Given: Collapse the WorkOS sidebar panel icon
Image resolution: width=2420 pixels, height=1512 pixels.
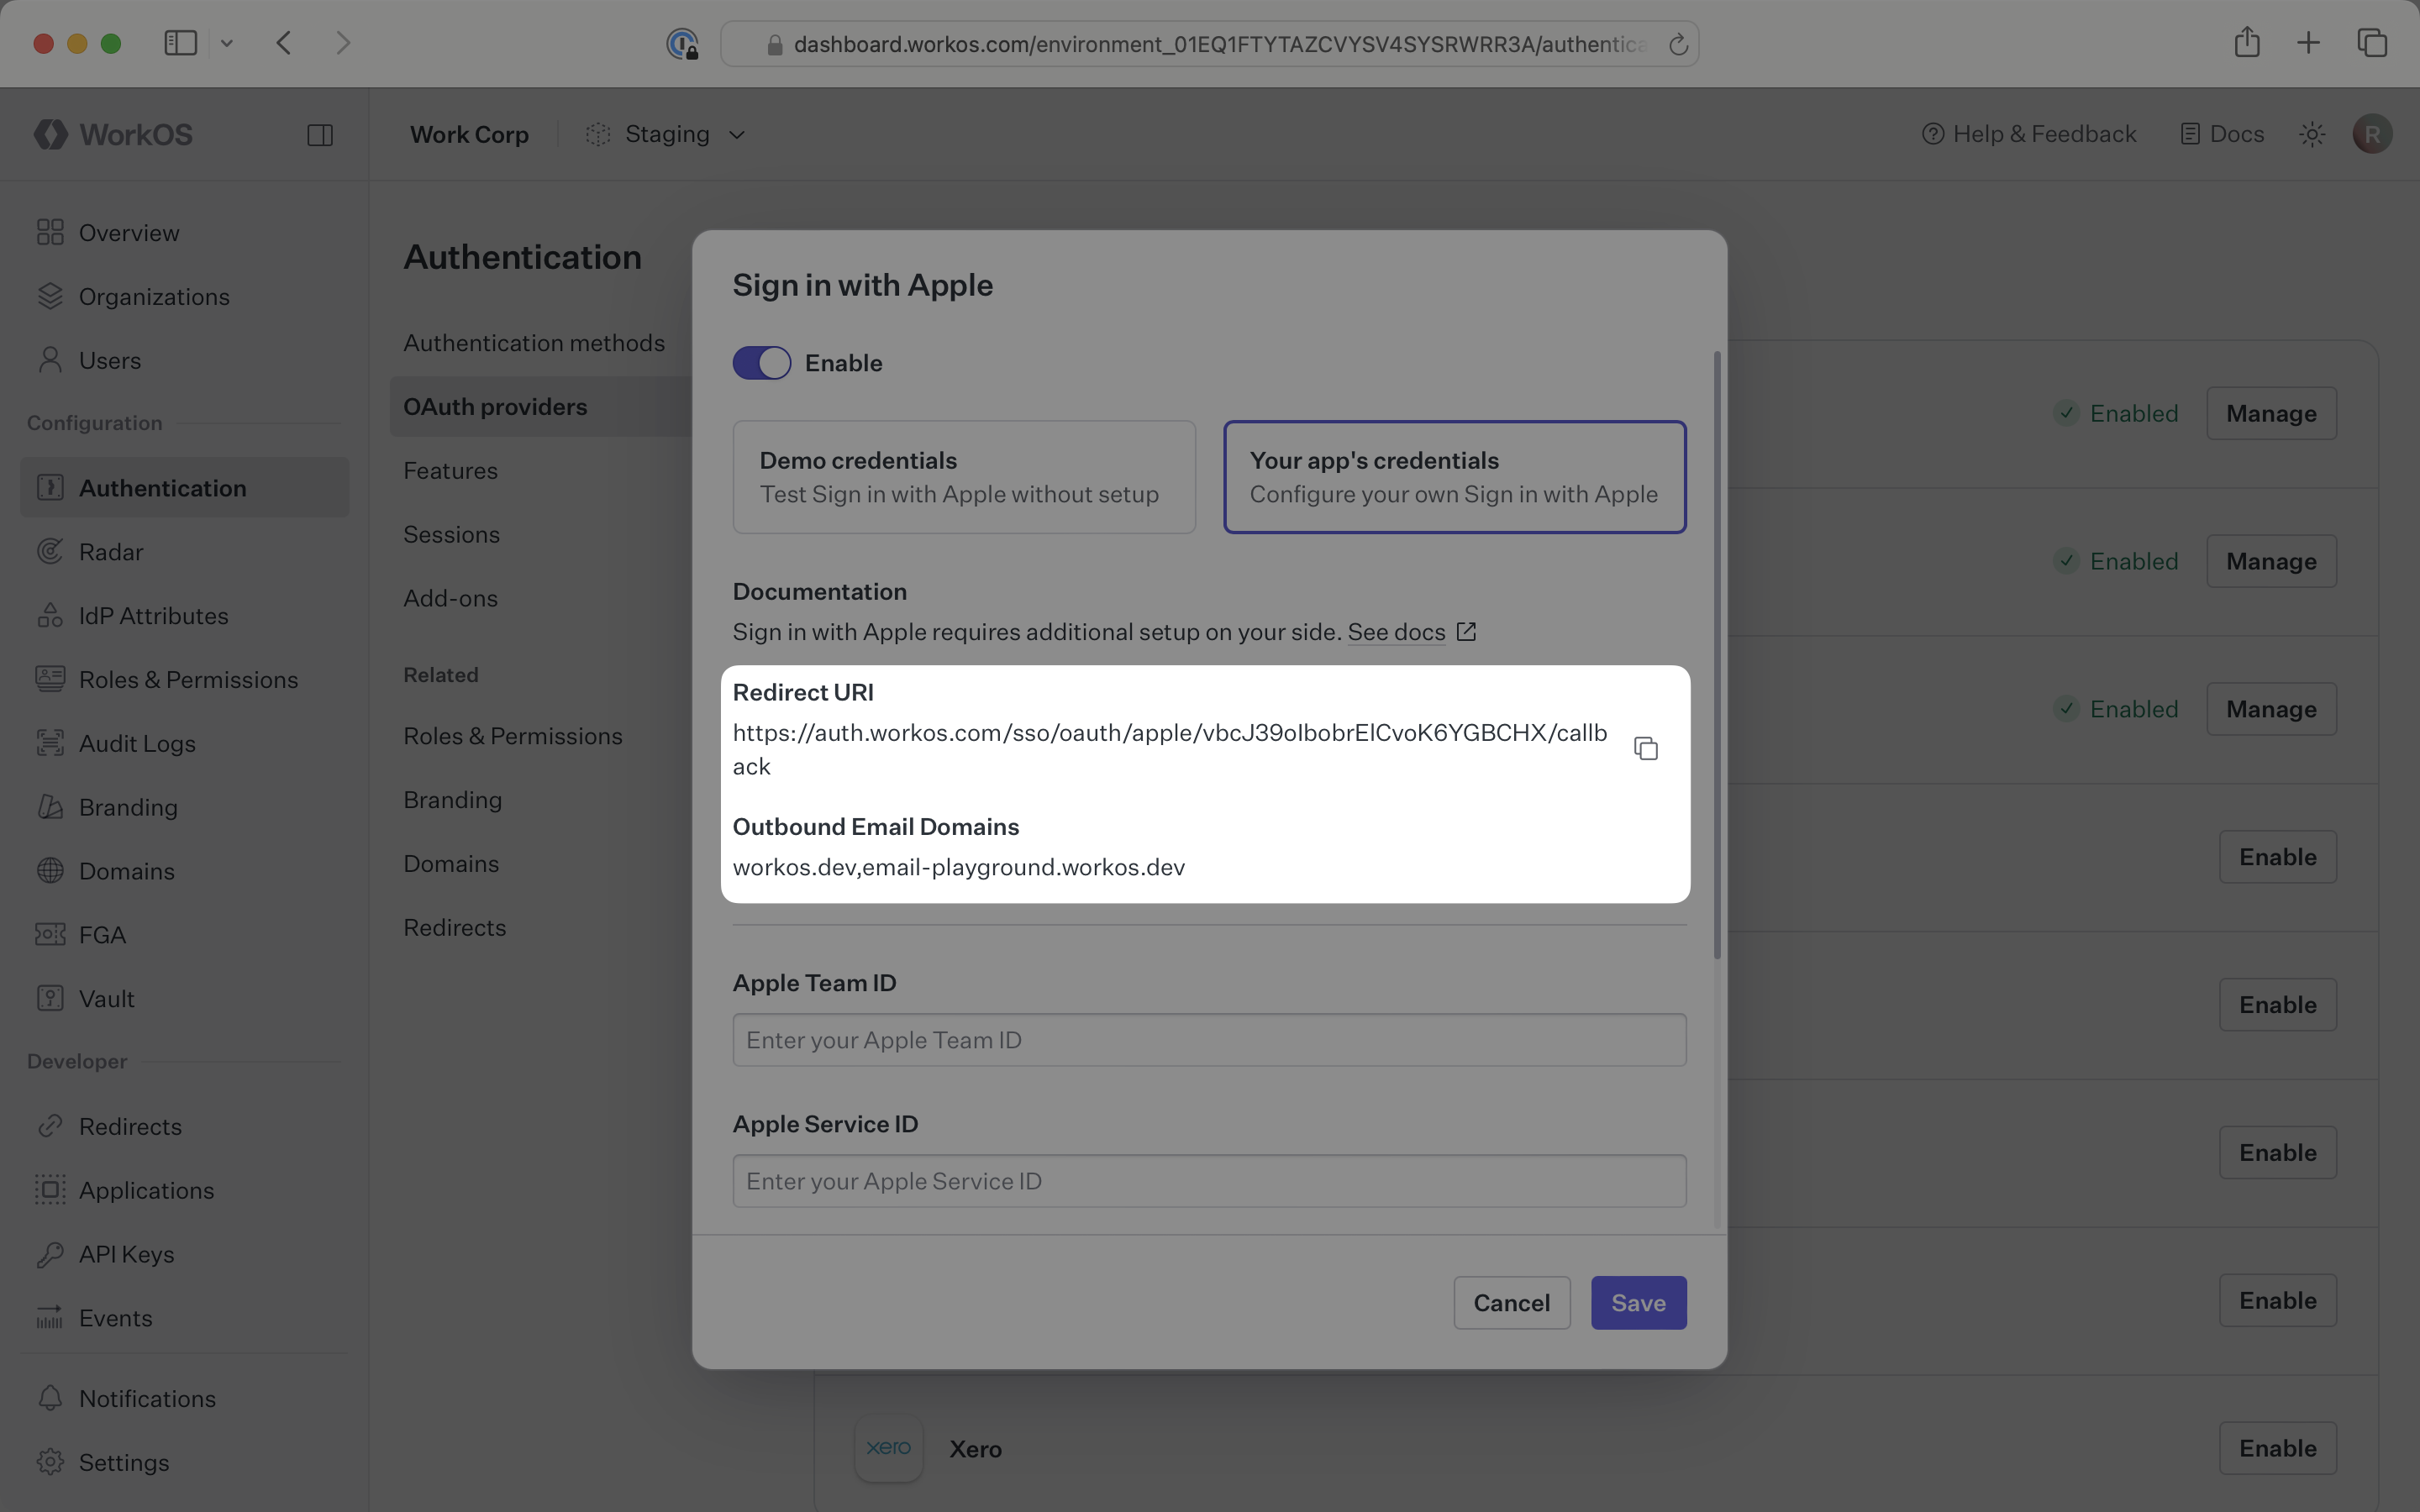Looking at the screenshot, I should [320, 135].
